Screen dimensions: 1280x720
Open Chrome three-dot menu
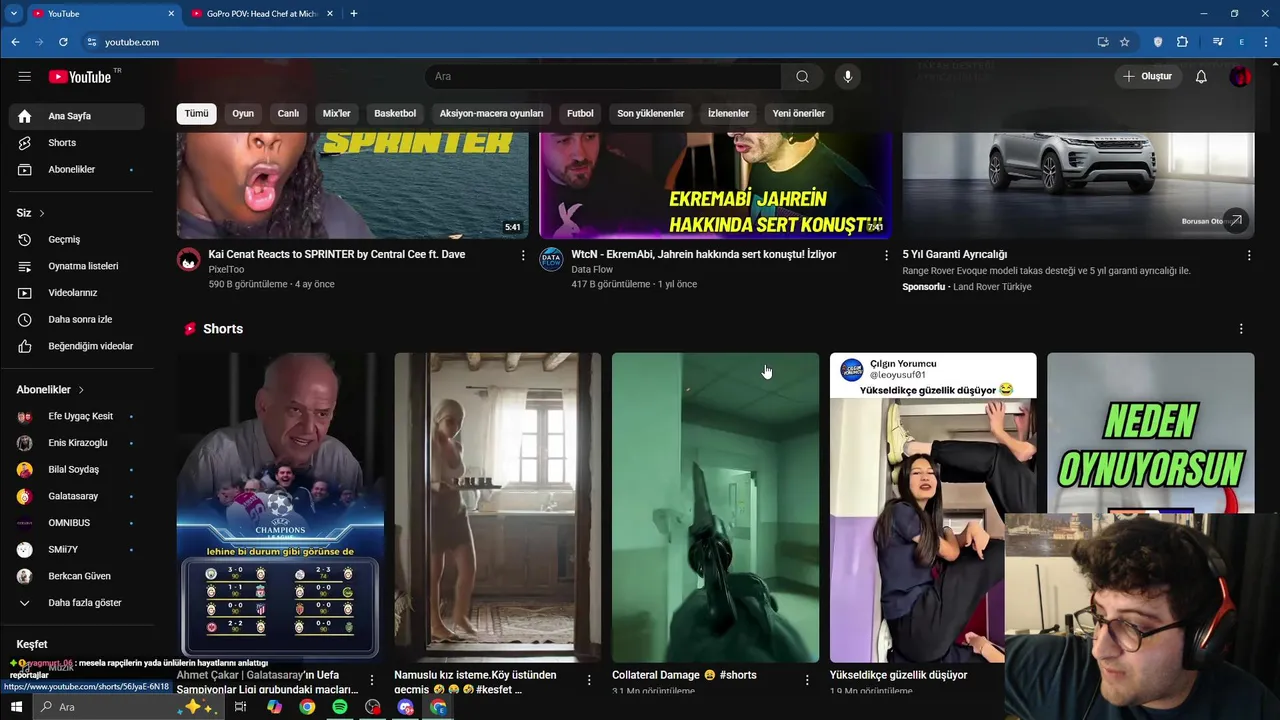pyautogui.click(x=1266, y=42)
